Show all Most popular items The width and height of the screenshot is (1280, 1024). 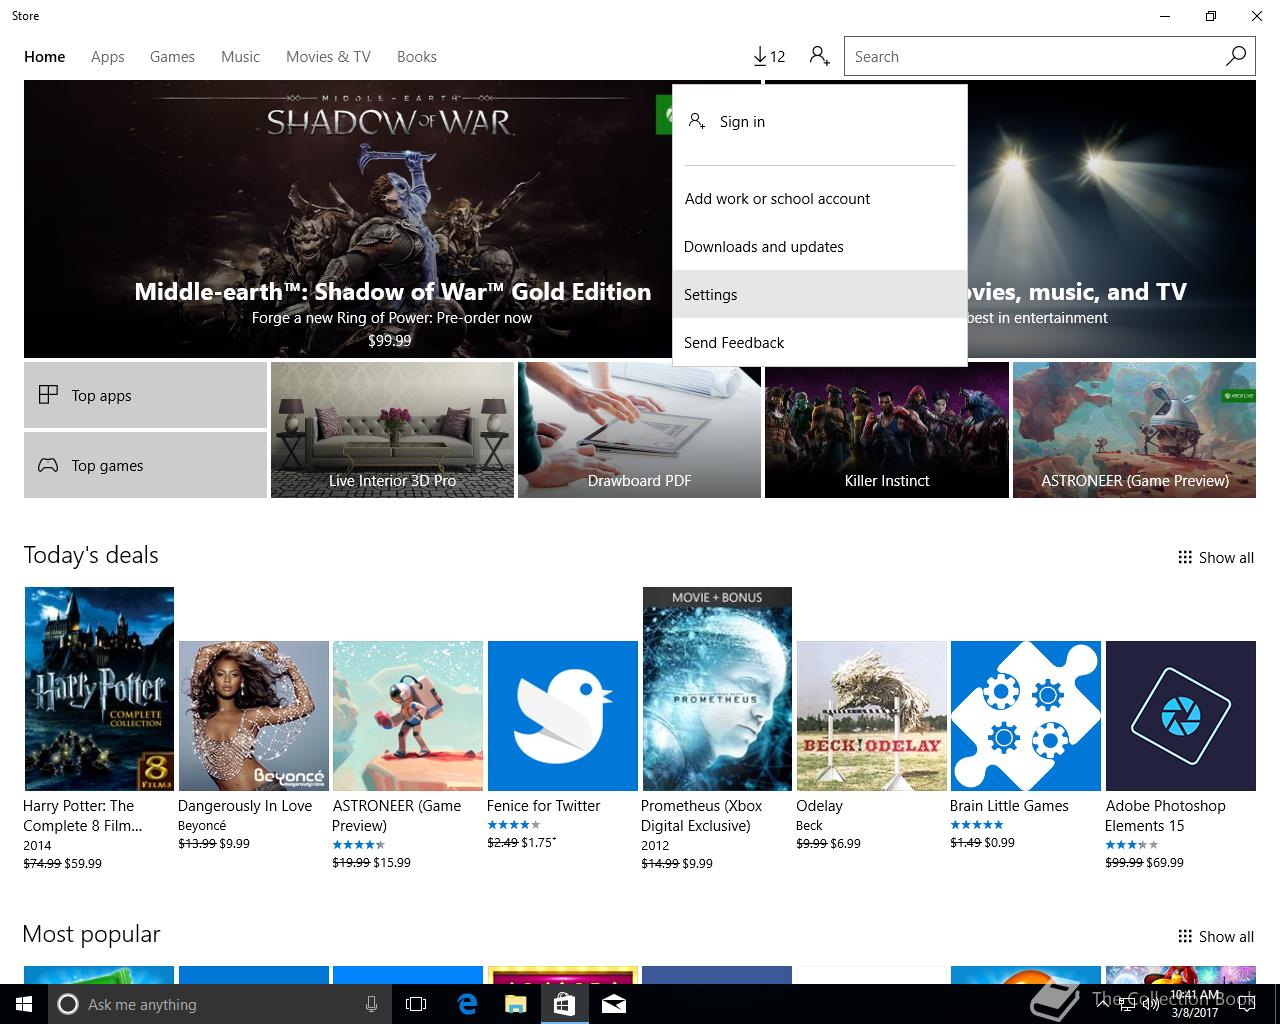1215,937
